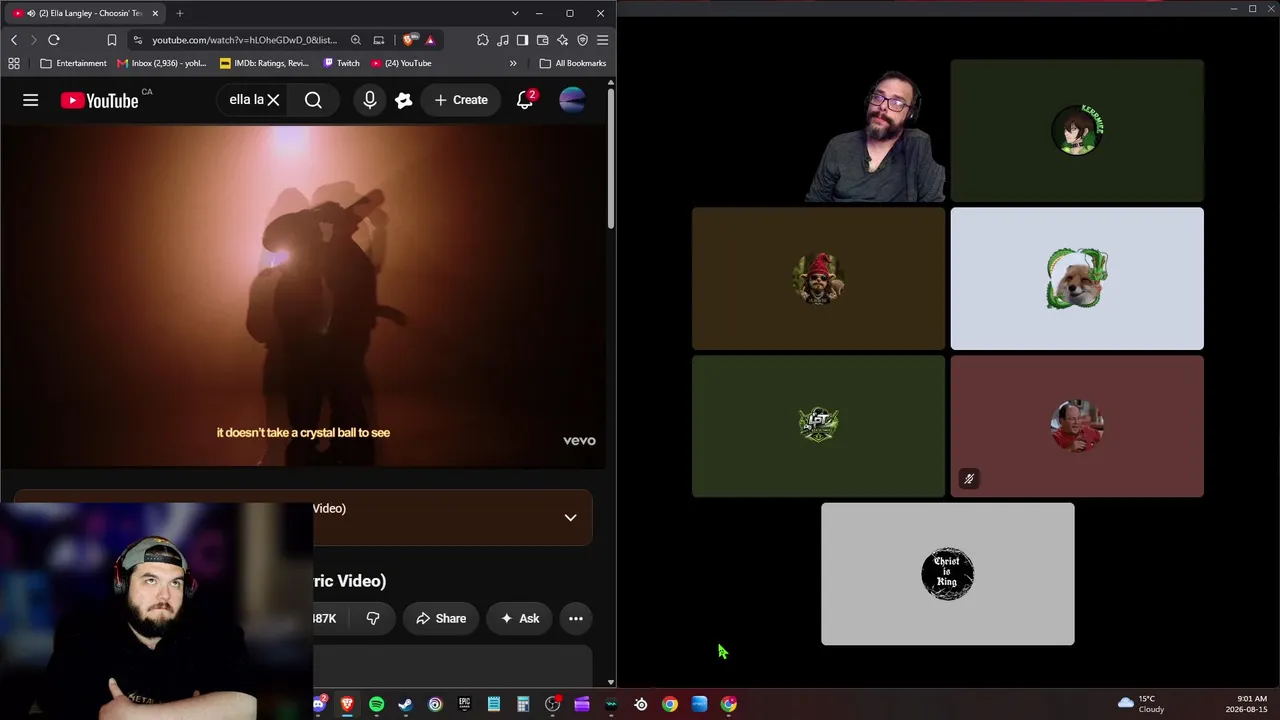Open Brave Shields lion icon
This screenshot has width=1280, height=720.
[x=409, y=40]
